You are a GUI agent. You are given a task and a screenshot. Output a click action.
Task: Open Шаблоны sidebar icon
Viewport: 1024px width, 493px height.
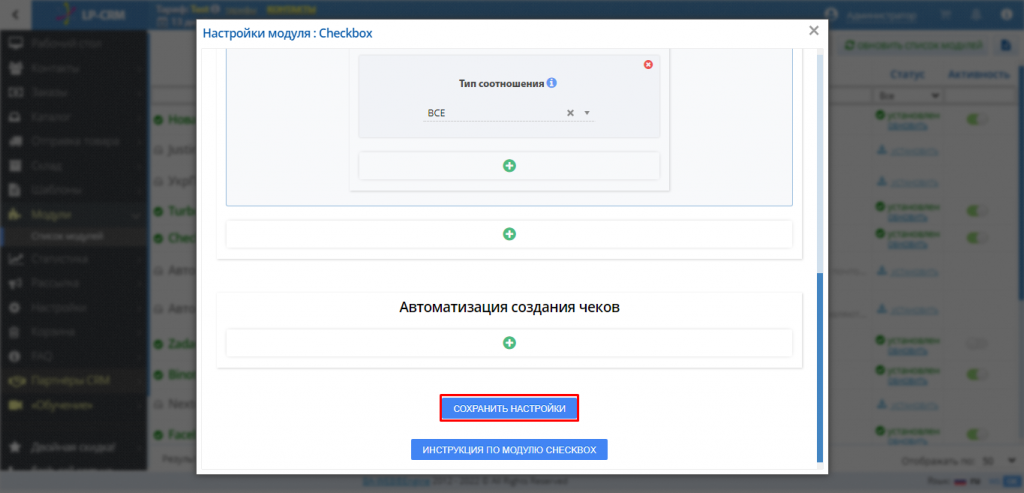16,190
